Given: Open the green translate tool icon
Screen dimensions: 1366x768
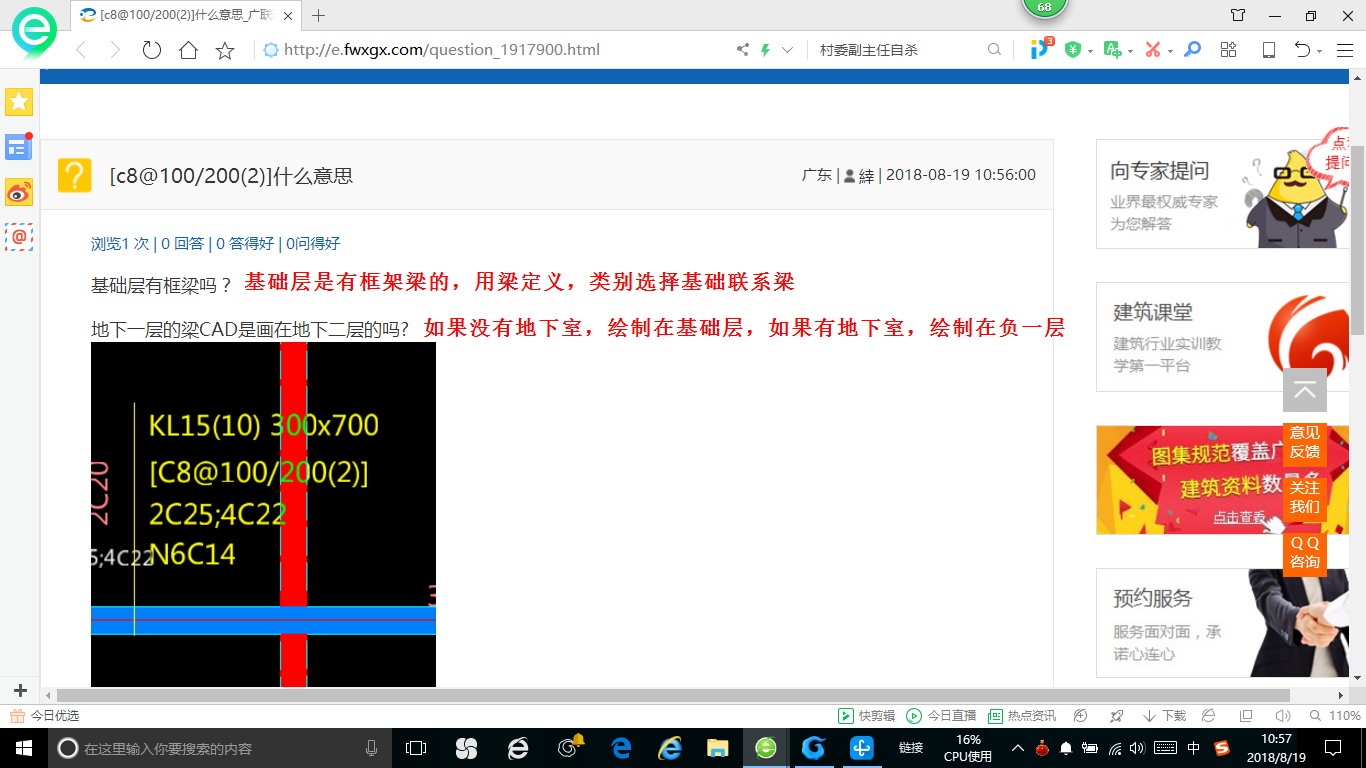Looking at the screenshot, I should click(x=1111, y=49).
